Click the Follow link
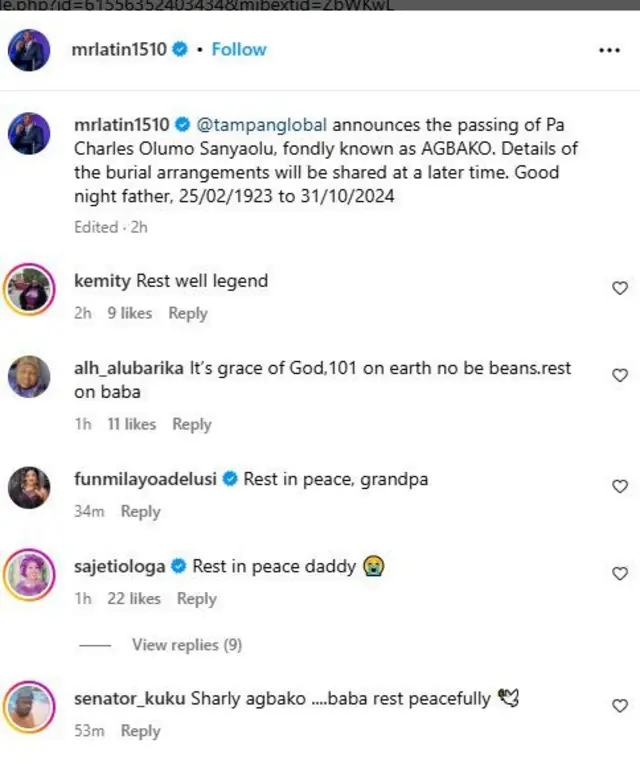640x764 pixels. click(x=239, y=49)
